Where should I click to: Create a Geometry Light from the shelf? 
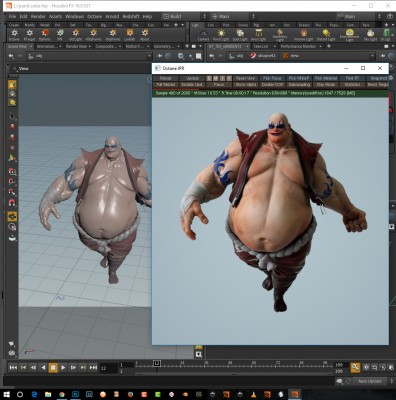click(x=280, y=33)
